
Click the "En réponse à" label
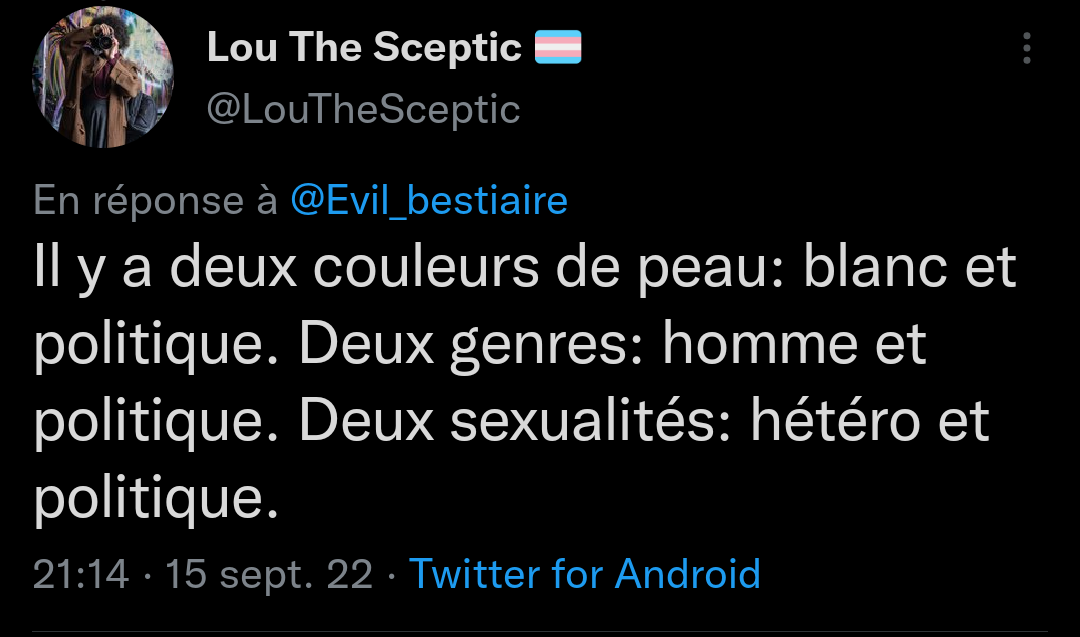(x=155, y=201)
